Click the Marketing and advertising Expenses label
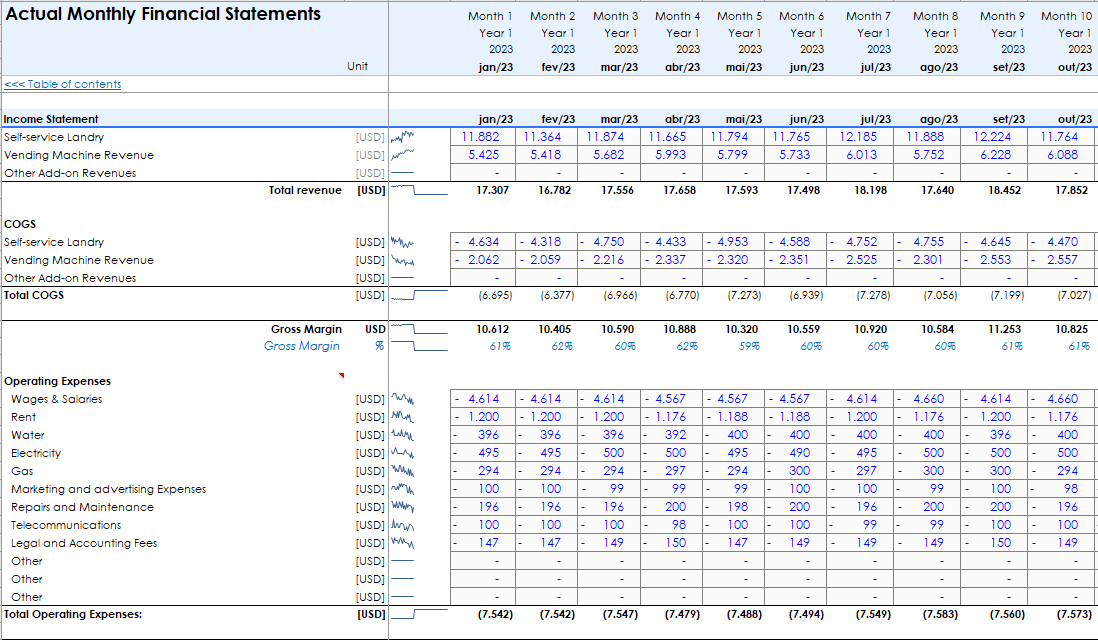Viewport: 1098px width, 640px height. pos(108,489)
